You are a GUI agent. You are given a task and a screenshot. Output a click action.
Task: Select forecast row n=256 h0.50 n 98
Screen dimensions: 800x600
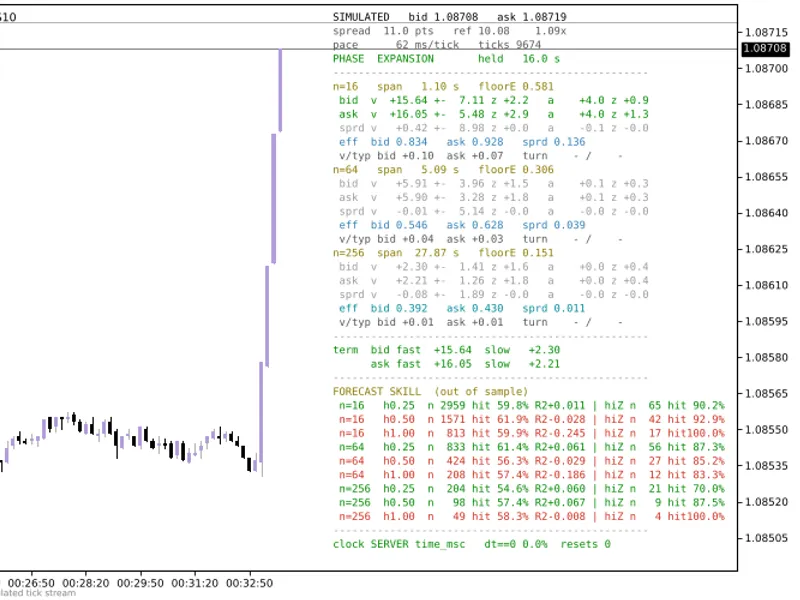point(532,502)
